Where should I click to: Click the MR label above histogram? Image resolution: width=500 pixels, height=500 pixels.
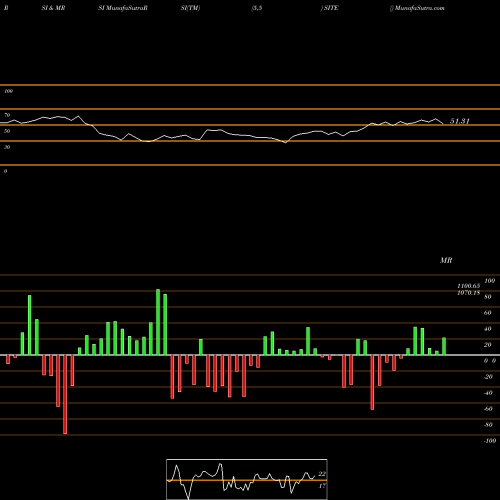446,260
